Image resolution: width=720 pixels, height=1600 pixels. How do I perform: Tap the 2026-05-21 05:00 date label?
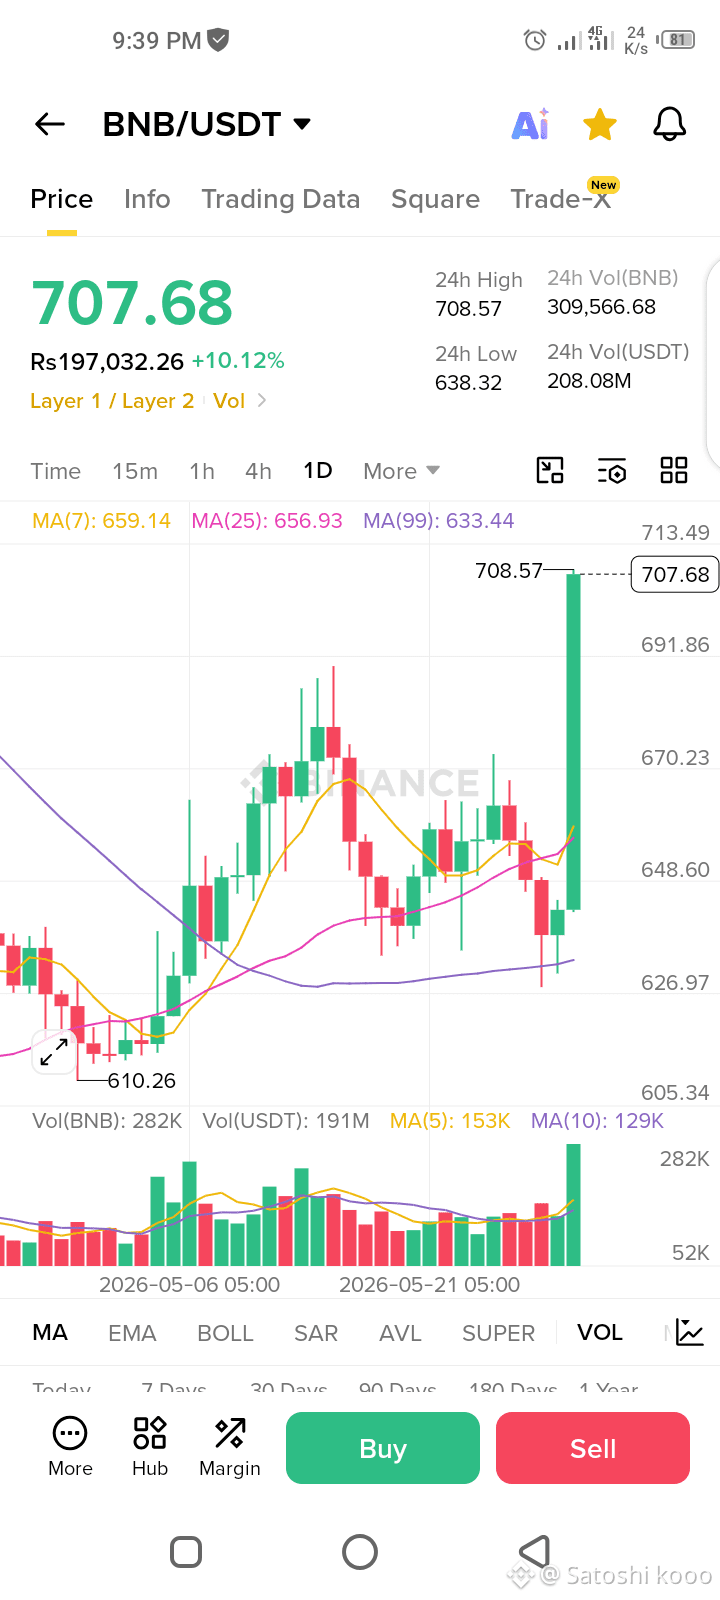pyautogui.click(x=429, y=1285)
